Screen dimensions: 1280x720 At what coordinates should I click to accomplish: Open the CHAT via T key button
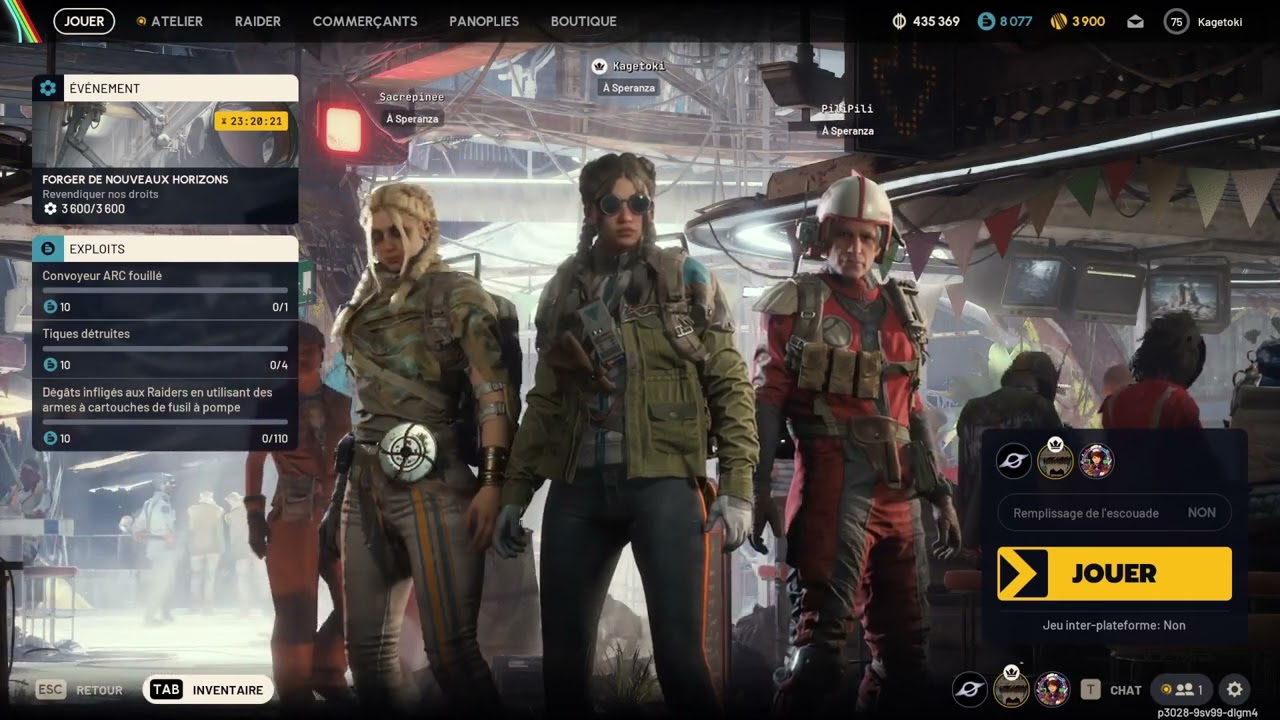coord(1111,689)
